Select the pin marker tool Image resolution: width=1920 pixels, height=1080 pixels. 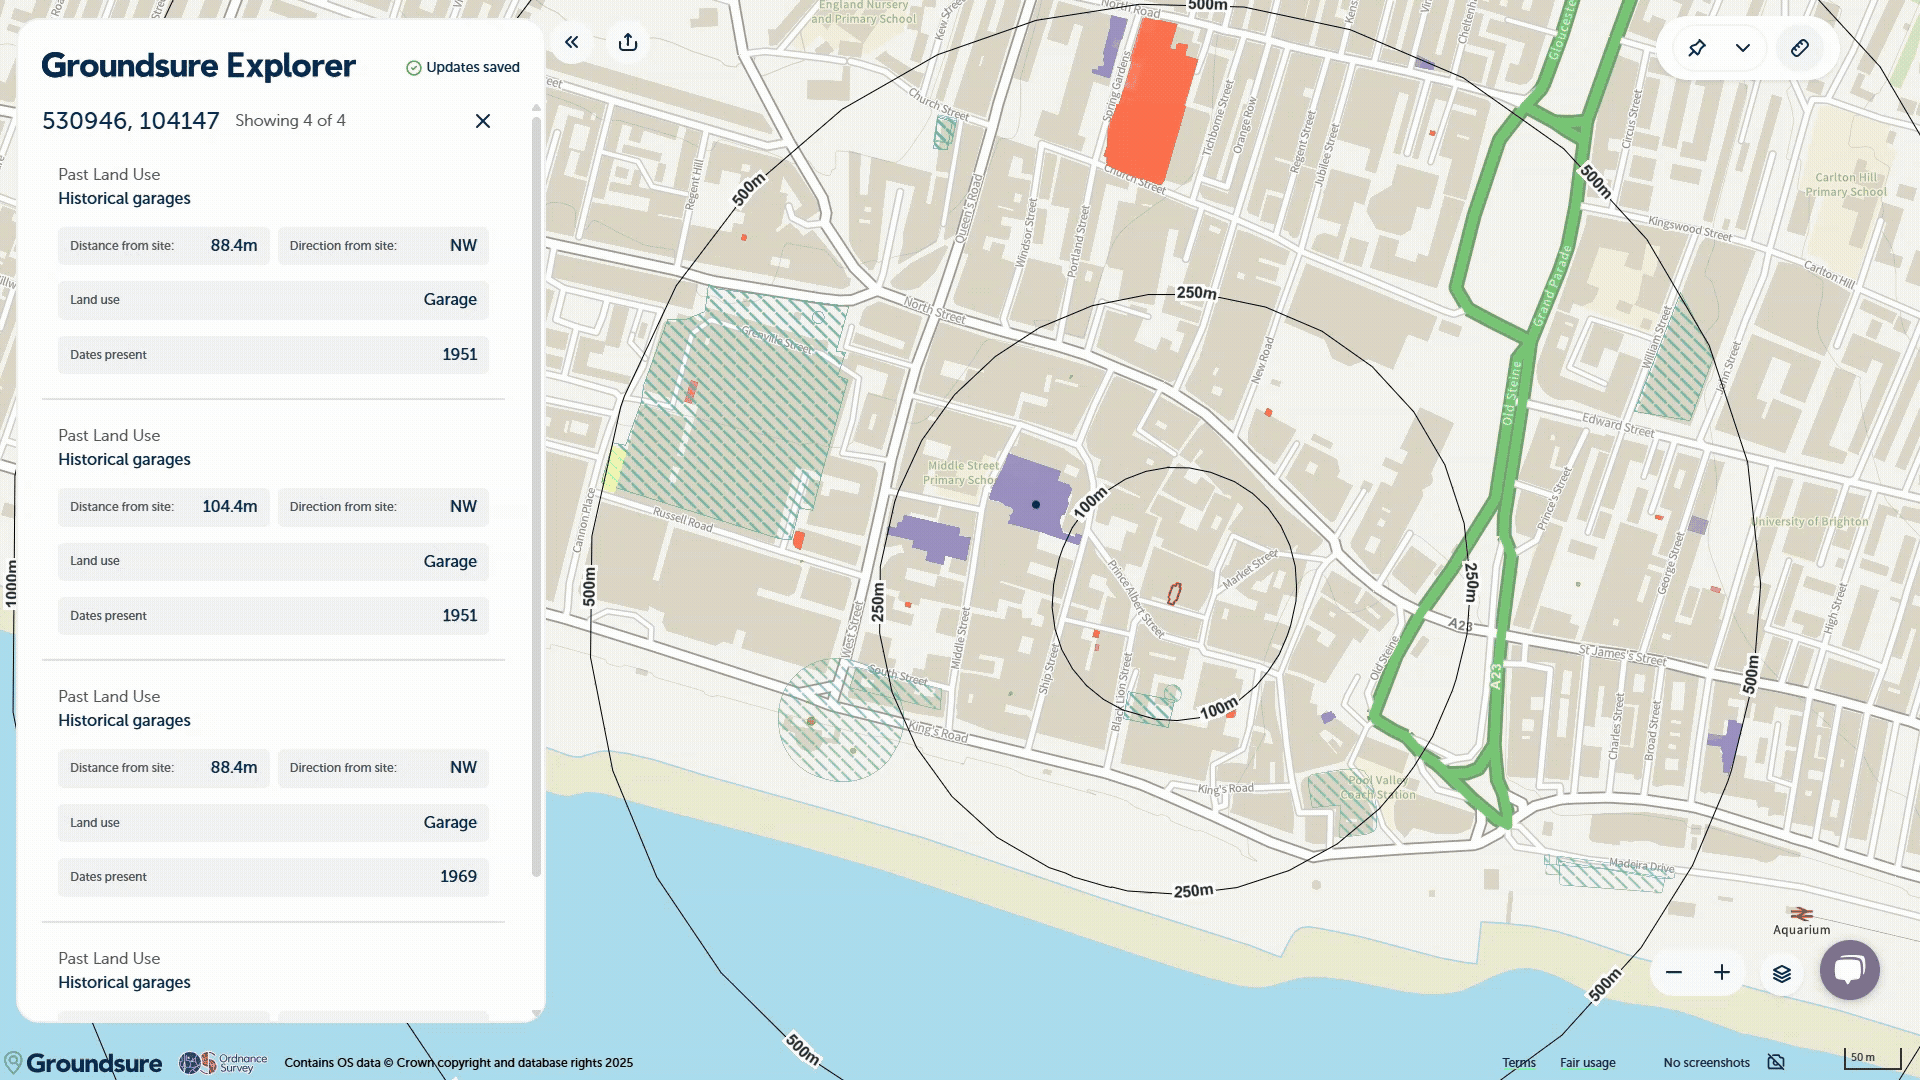point(1697,48)
